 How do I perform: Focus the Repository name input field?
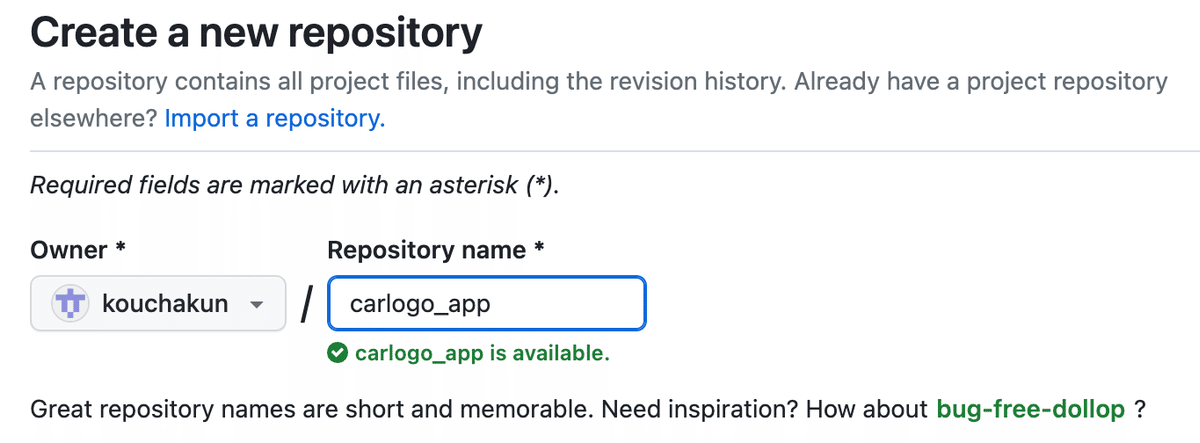486,303
